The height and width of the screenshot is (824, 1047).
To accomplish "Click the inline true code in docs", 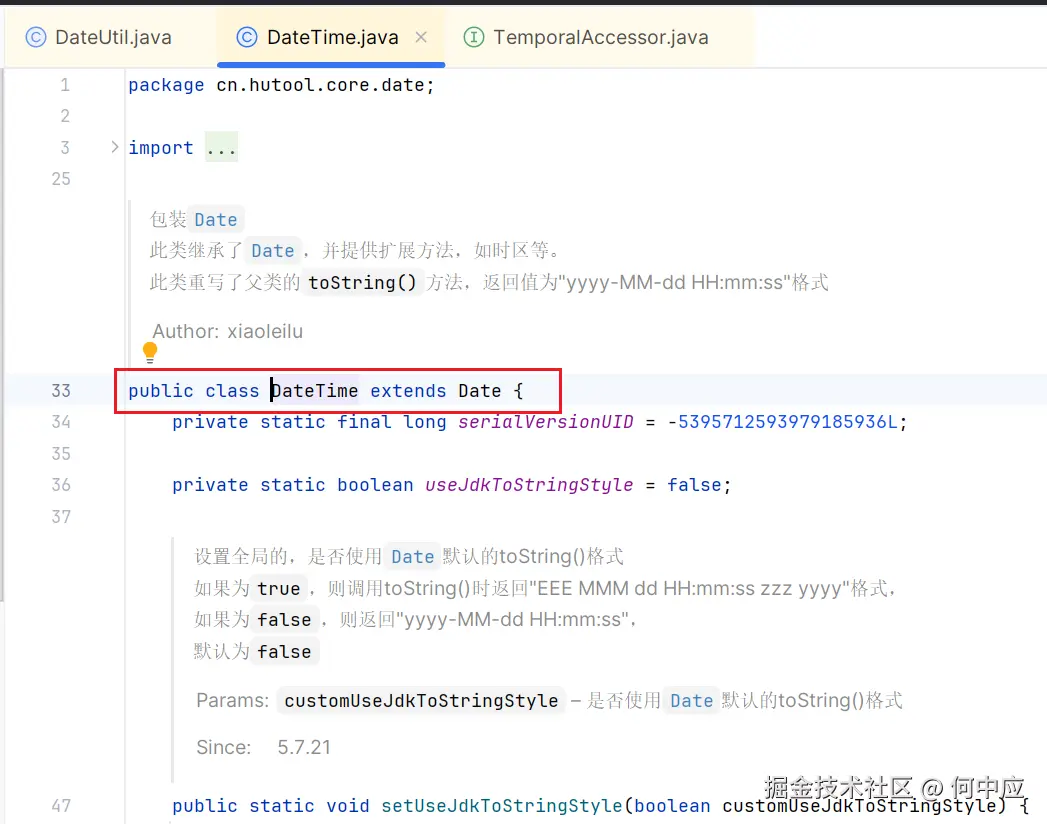I will 279,588.
